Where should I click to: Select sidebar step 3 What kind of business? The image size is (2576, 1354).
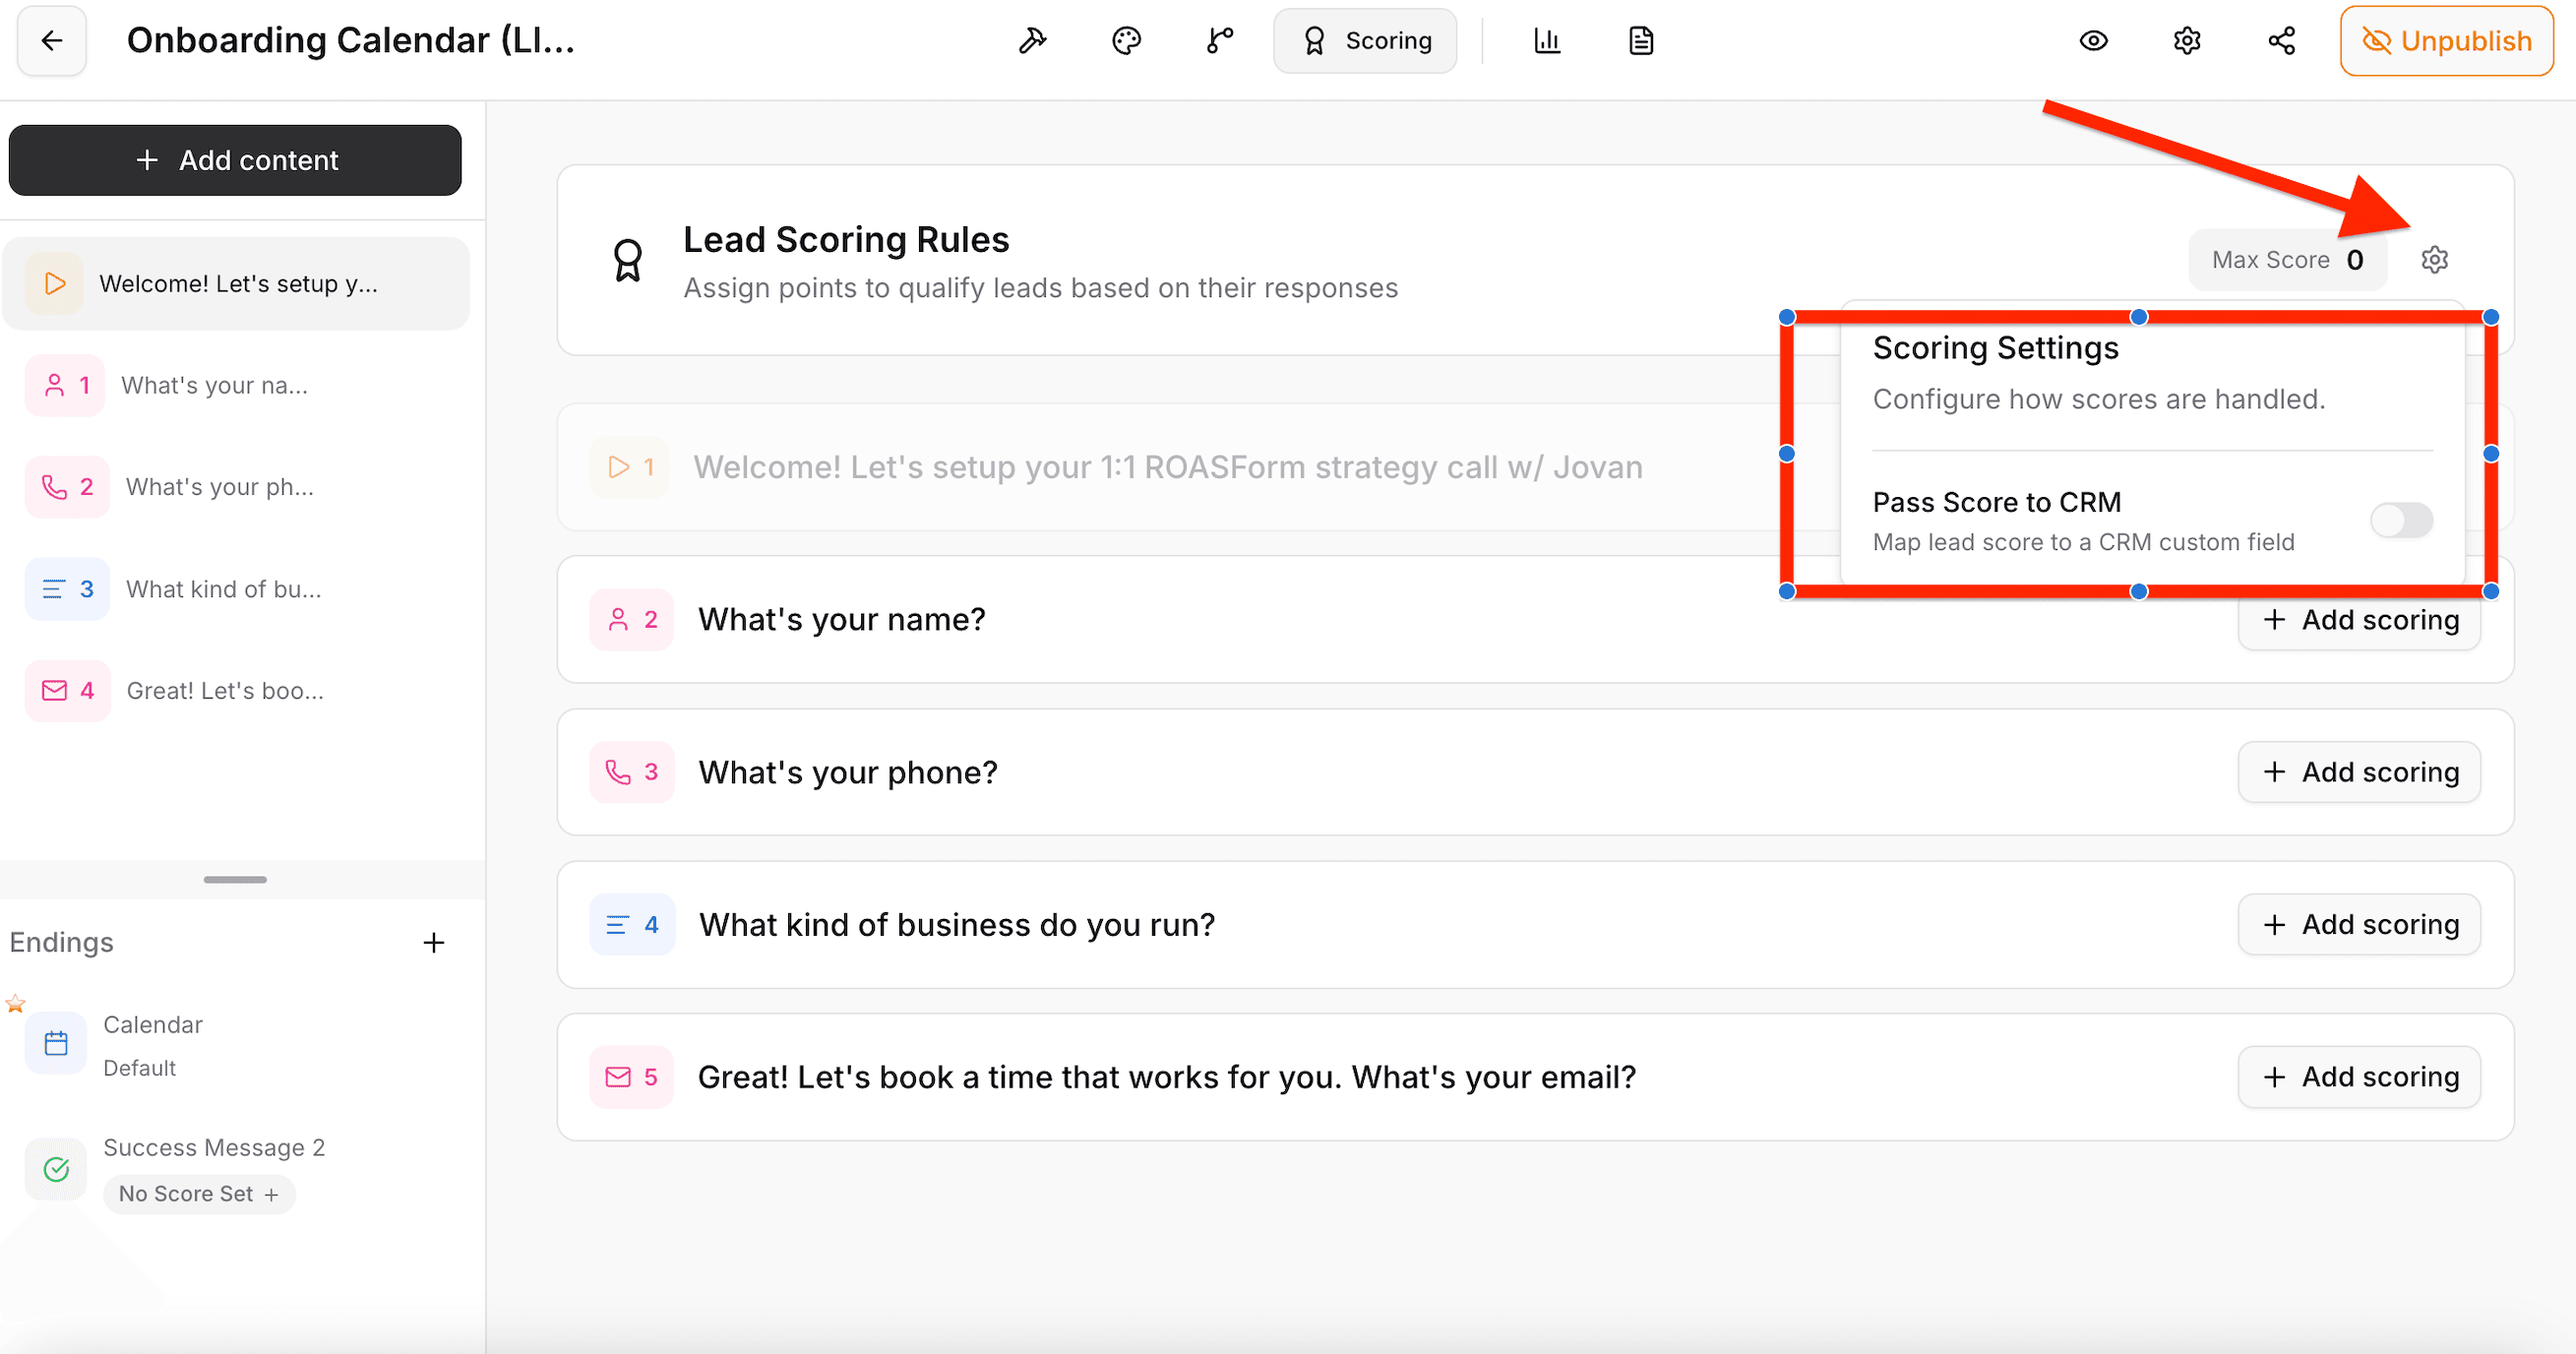(236, 589)
